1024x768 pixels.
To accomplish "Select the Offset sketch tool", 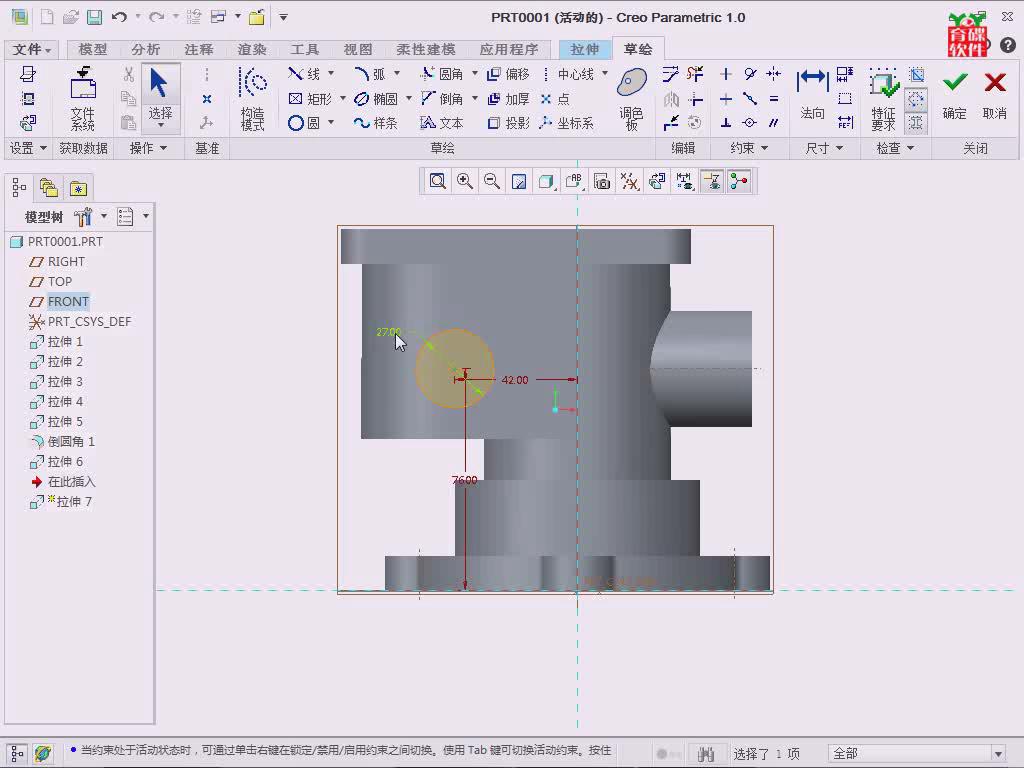I will pyautogui.click(x=508, y=74).
